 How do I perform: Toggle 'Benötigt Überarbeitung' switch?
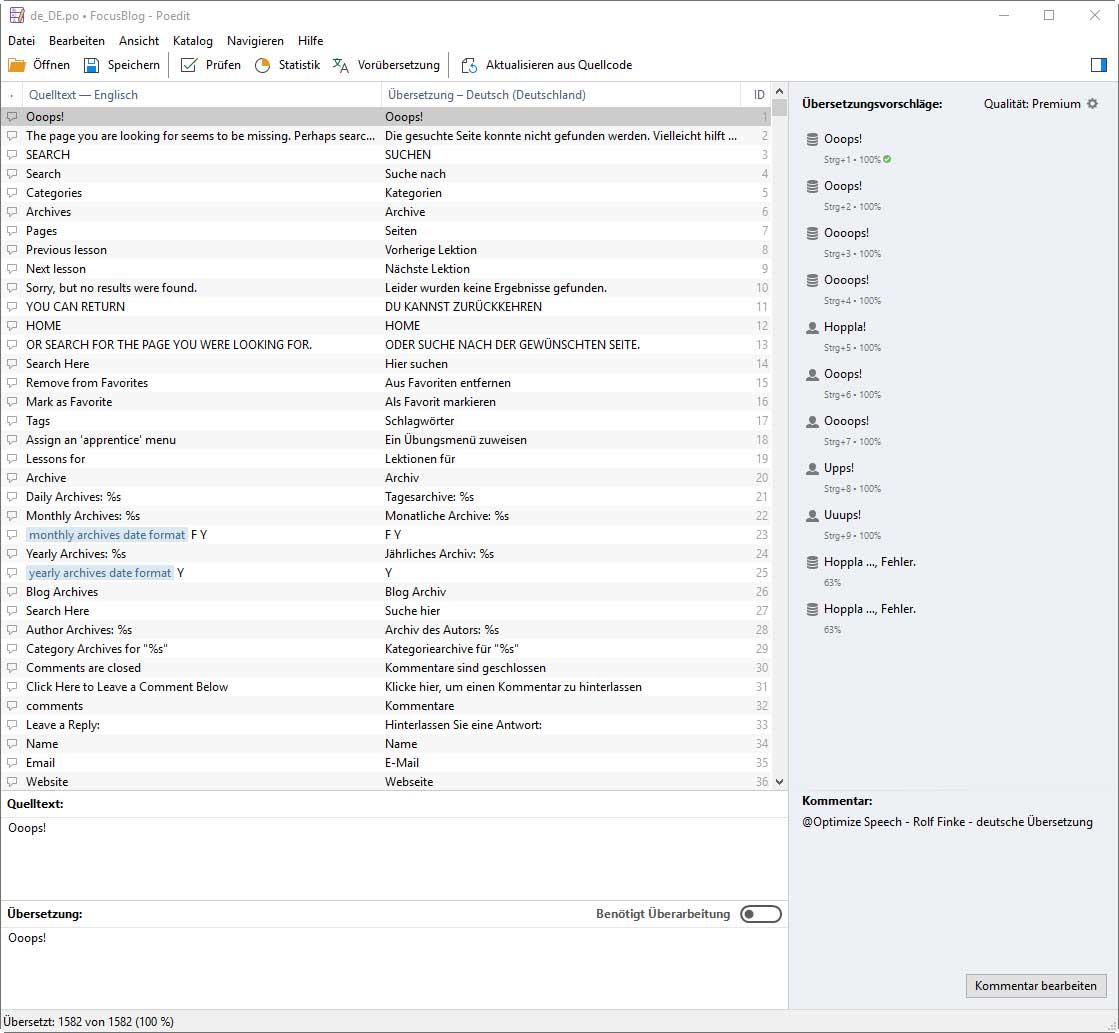pos(761,914)
